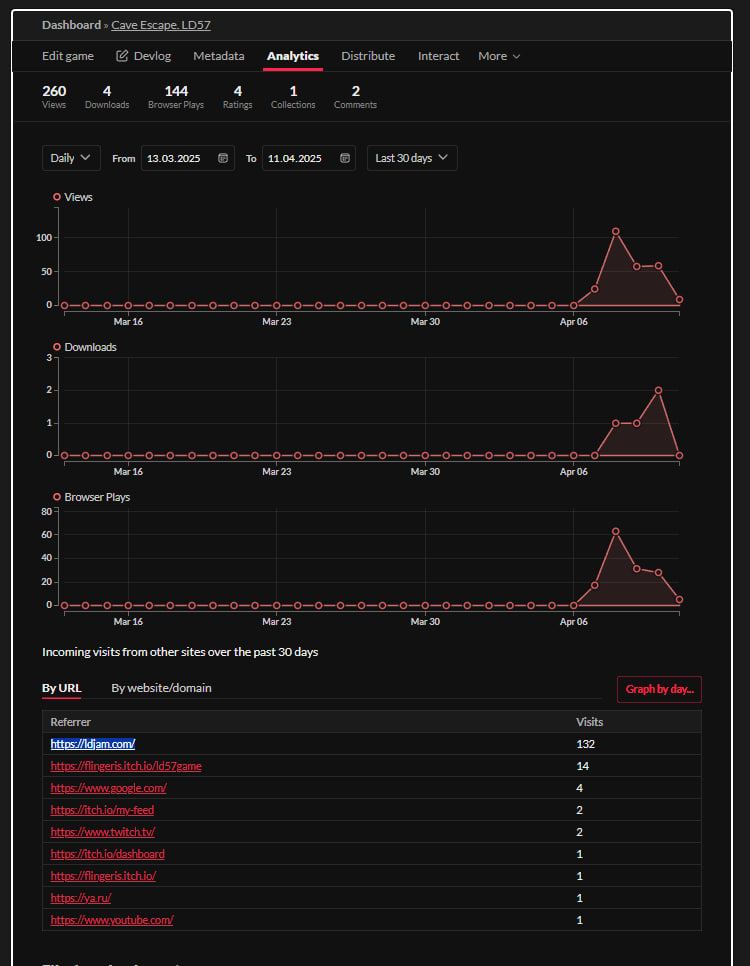750x966 pixels.
Task: Open the Distribute tab
Action: pos(368,56)
